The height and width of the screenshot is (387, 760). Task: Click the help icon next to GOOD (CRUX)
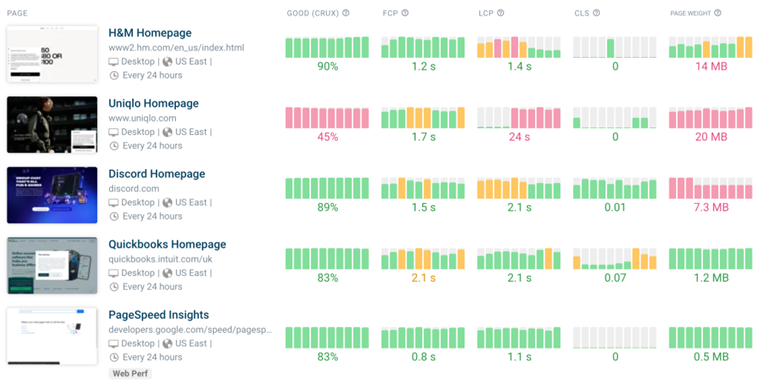click(346, 13)
